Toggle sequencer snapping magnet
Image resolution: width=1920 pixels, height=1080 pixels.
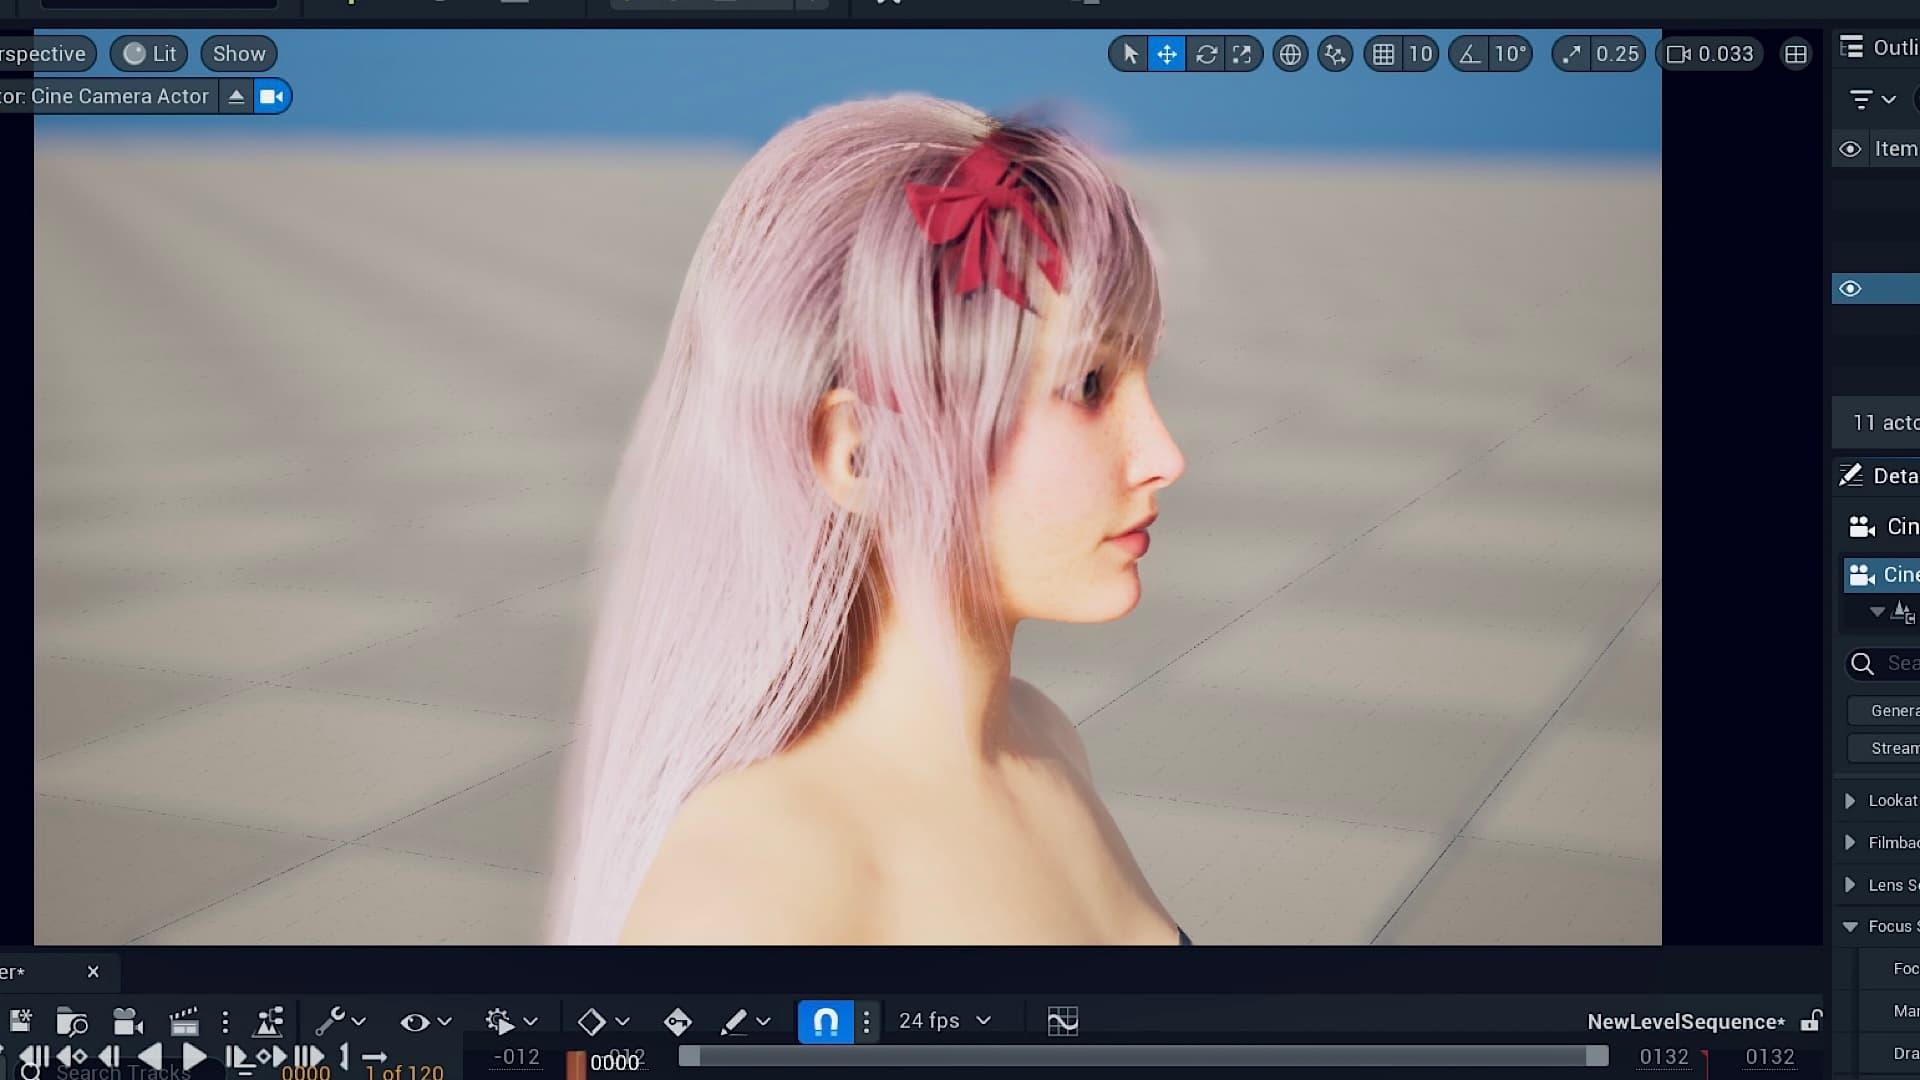click(x=825, y=1021)
